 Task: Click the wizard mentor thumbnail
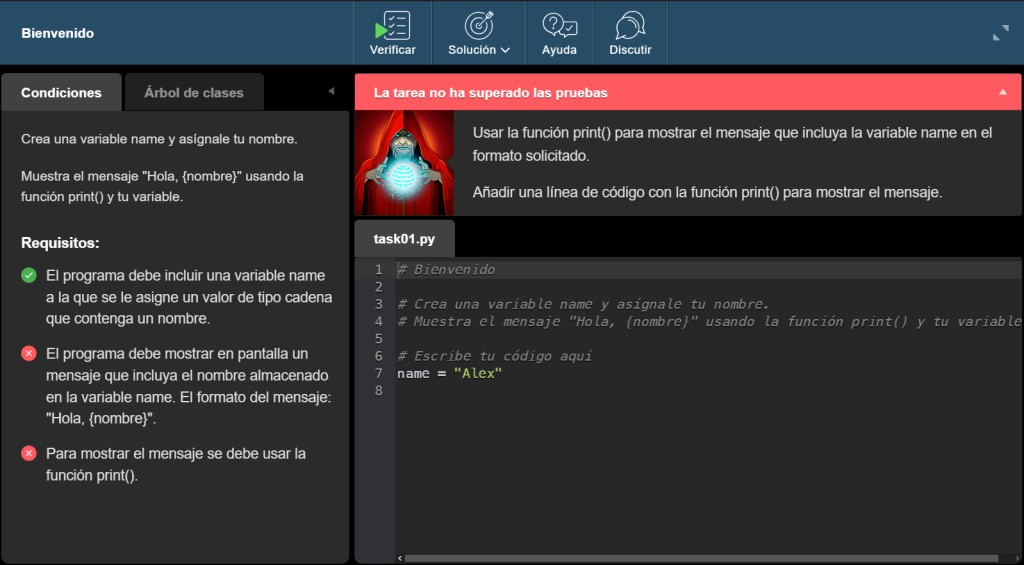pos(404,162)
